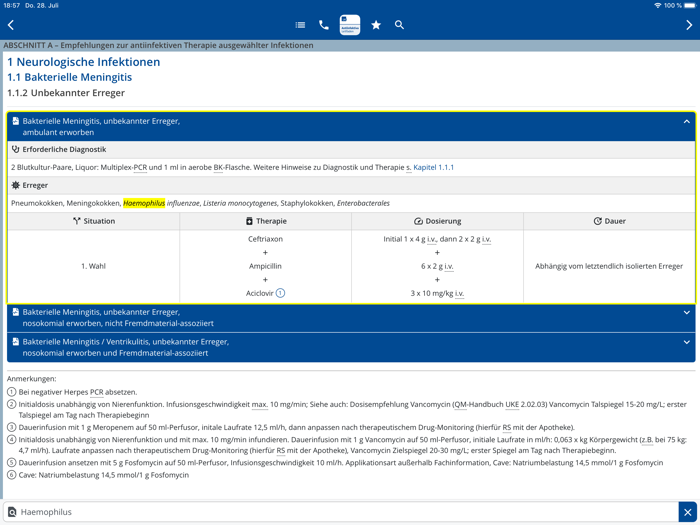Collapse the 'ambulant erworben' section

coord(686,122)
